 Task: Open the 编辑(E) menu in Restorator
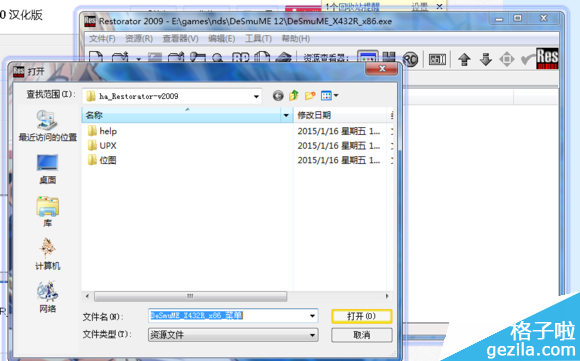coord(222,39)
